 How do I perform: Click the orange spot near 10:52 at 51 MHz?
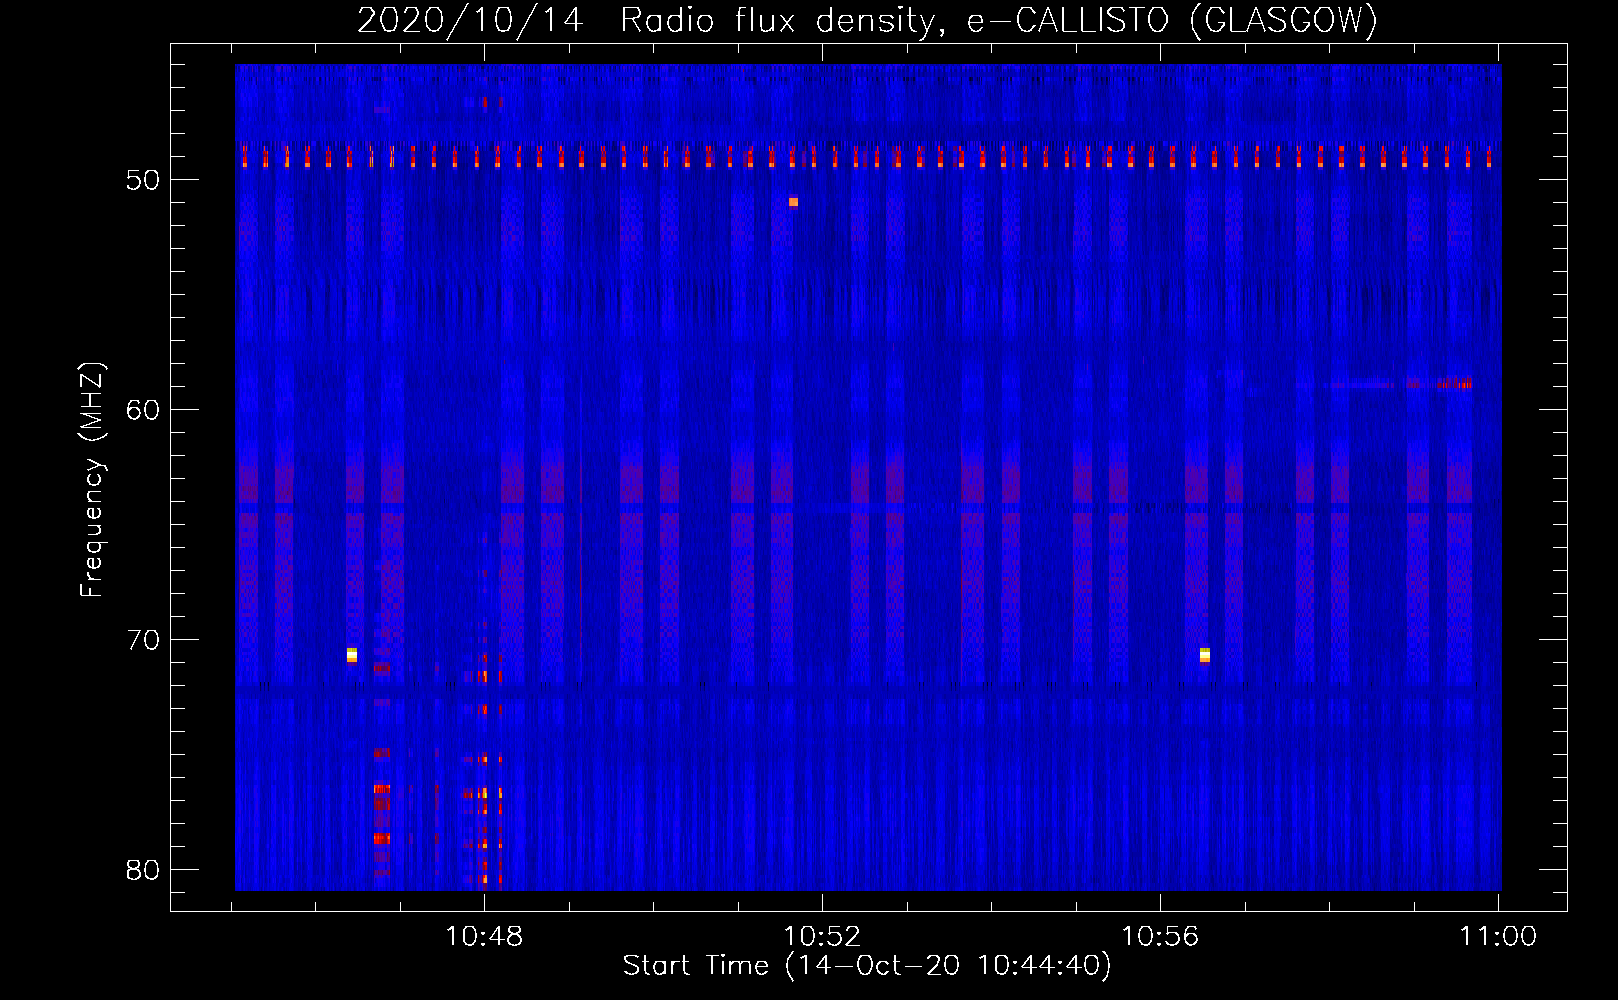793,202
